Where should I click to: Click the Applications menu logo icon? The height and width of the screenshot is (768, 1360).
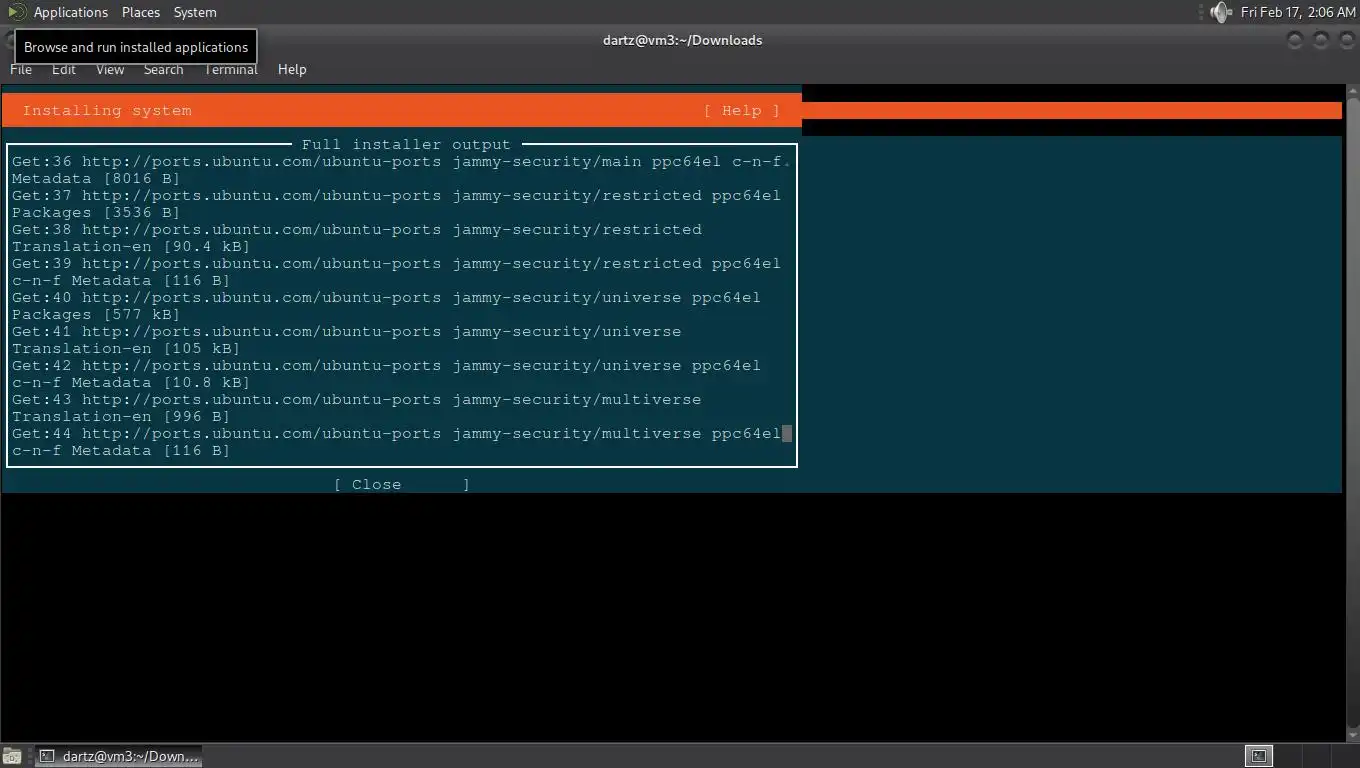click(16, 12)
